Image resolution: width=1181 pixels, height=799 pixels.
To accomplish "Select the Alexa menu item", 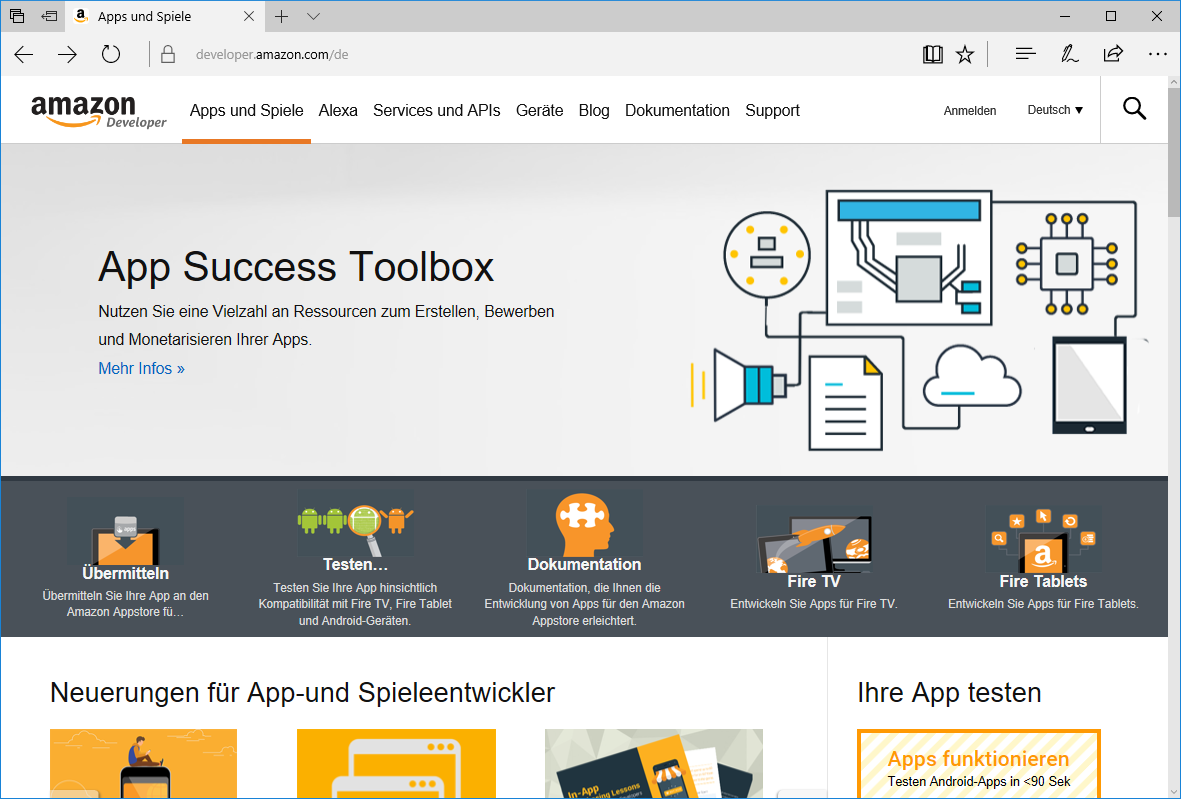I will pos(338,111).
